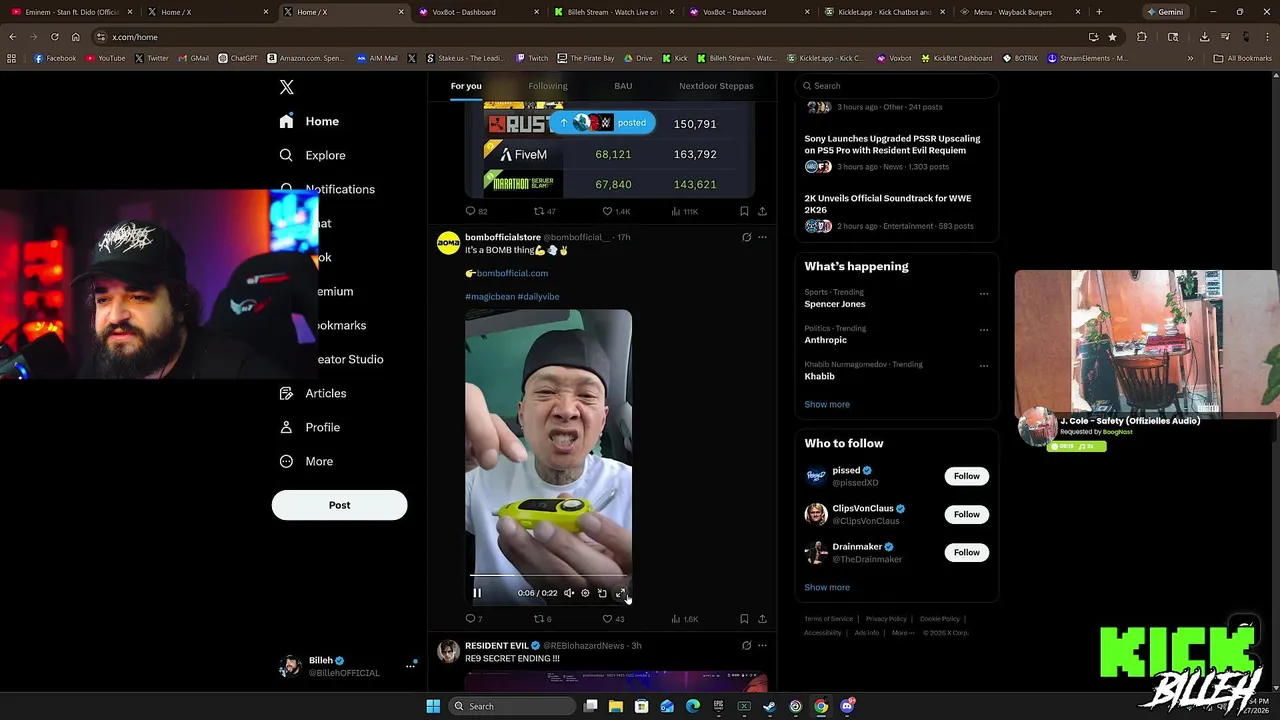The image size is (1280, 720).
Task: Show more under Who to follow
Action: point(827,587)
